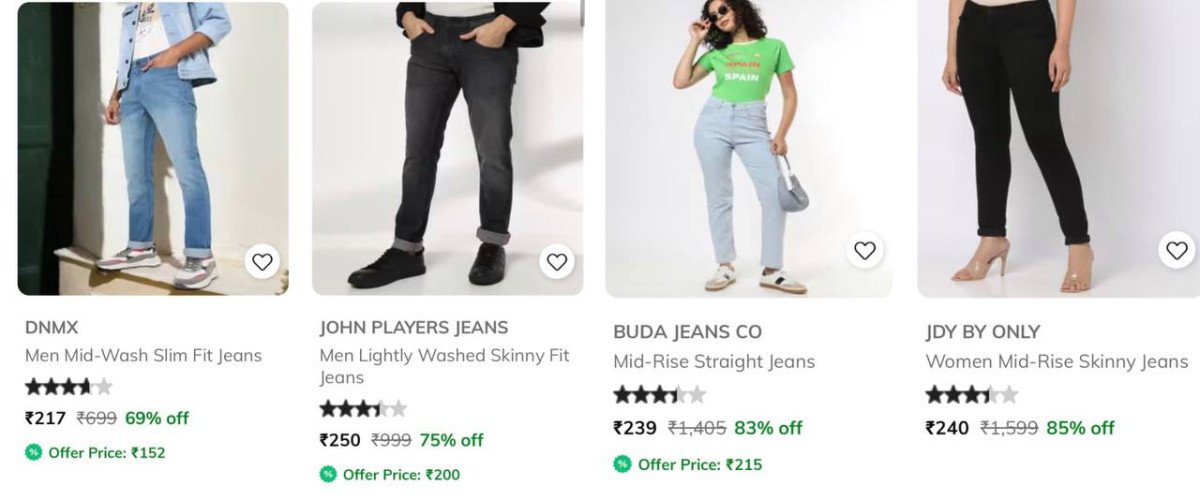Click the DNMX star rating

coord(68,387)
